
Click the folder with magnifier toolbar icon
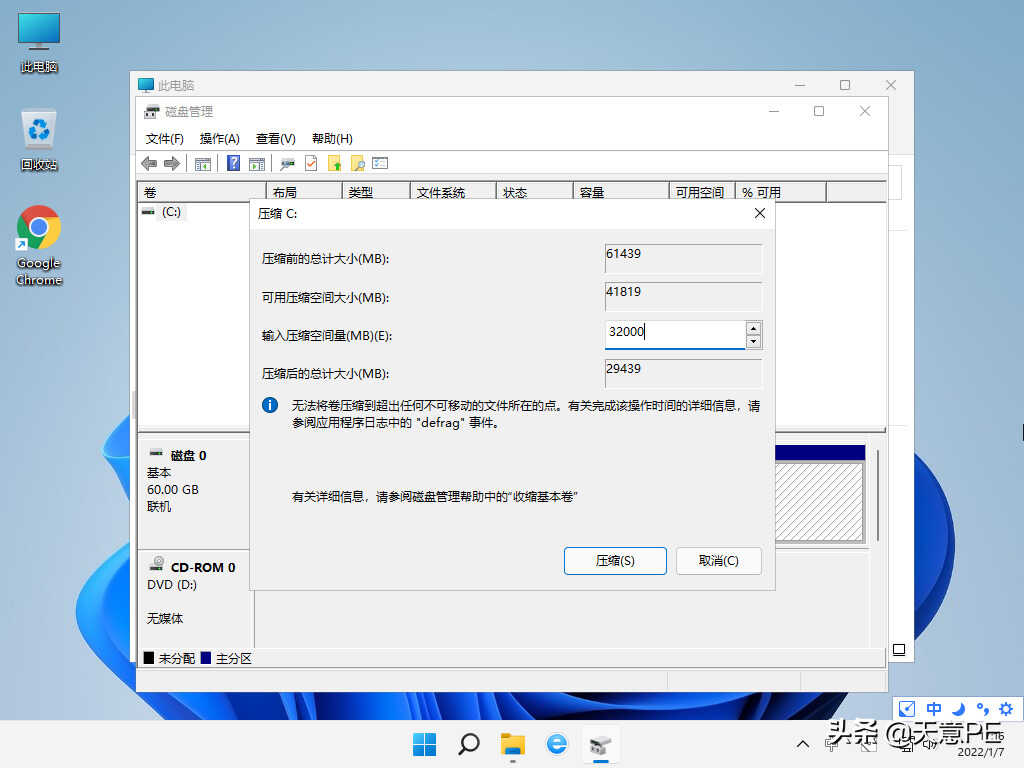point(357,163)
